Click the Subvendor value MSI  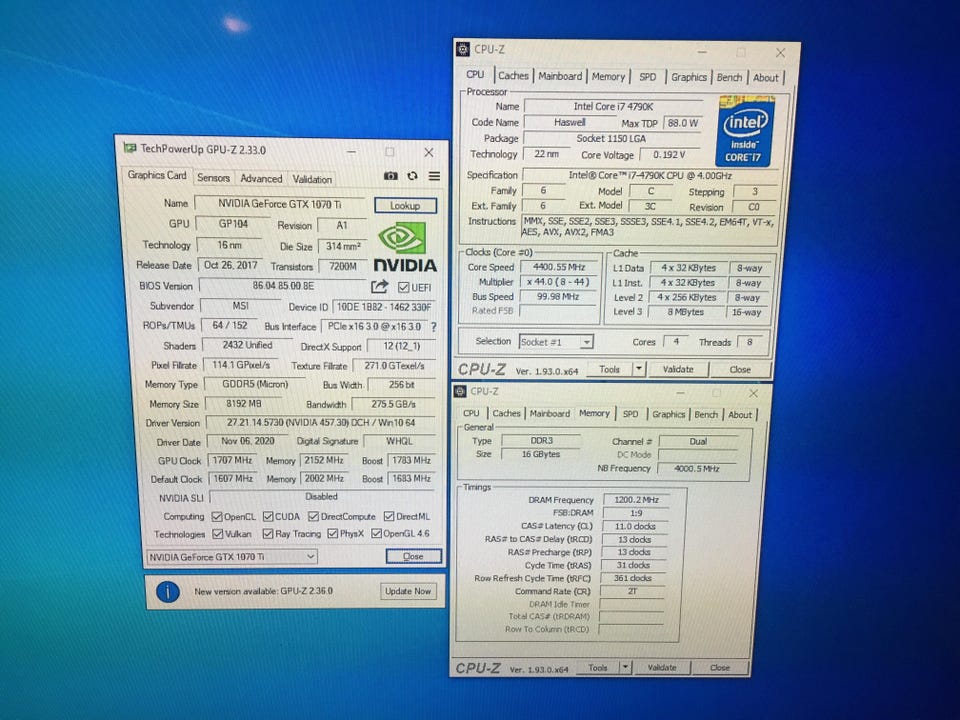click(241, 305)
